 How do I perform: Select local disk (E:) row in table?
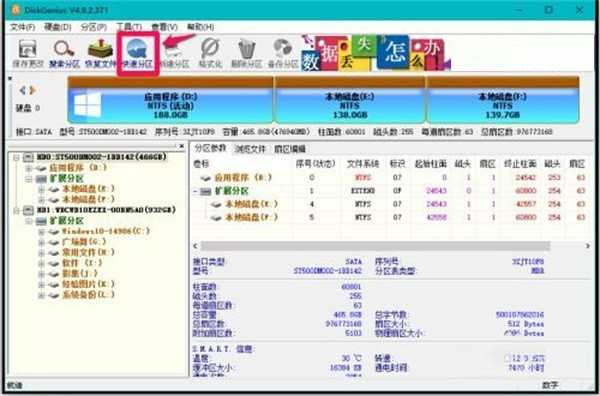pyautogui.click(x=390, y=204)
